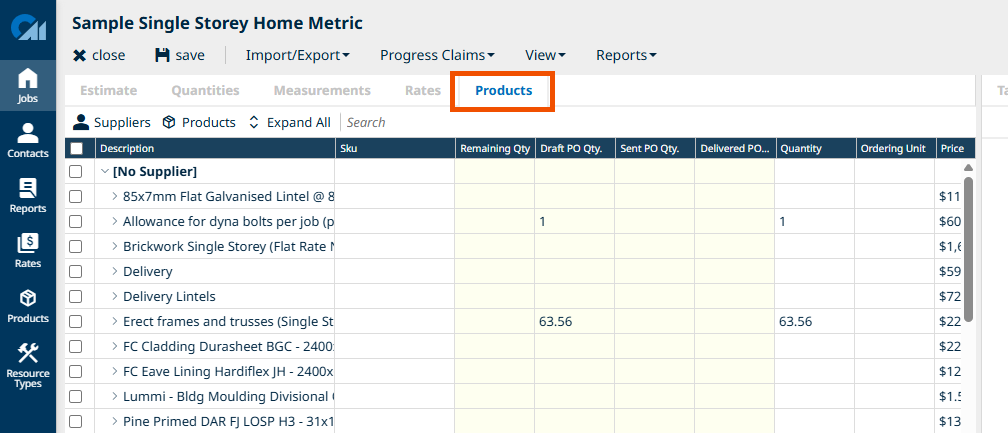Click the Quantity column header
This screenshot has width=1008, height=433.
814,148
